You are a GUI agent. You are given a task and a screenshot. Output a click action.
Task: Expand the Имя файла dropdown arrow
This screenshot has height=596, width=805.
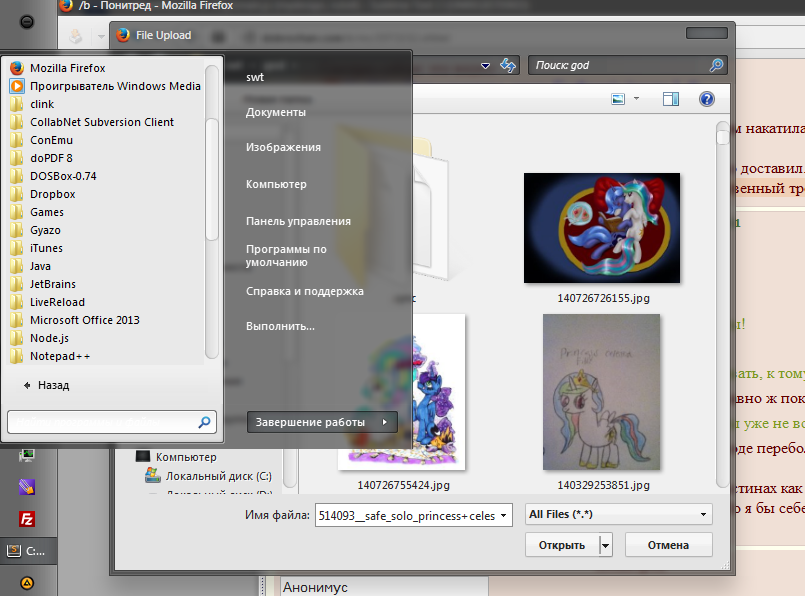pos(504,515)
